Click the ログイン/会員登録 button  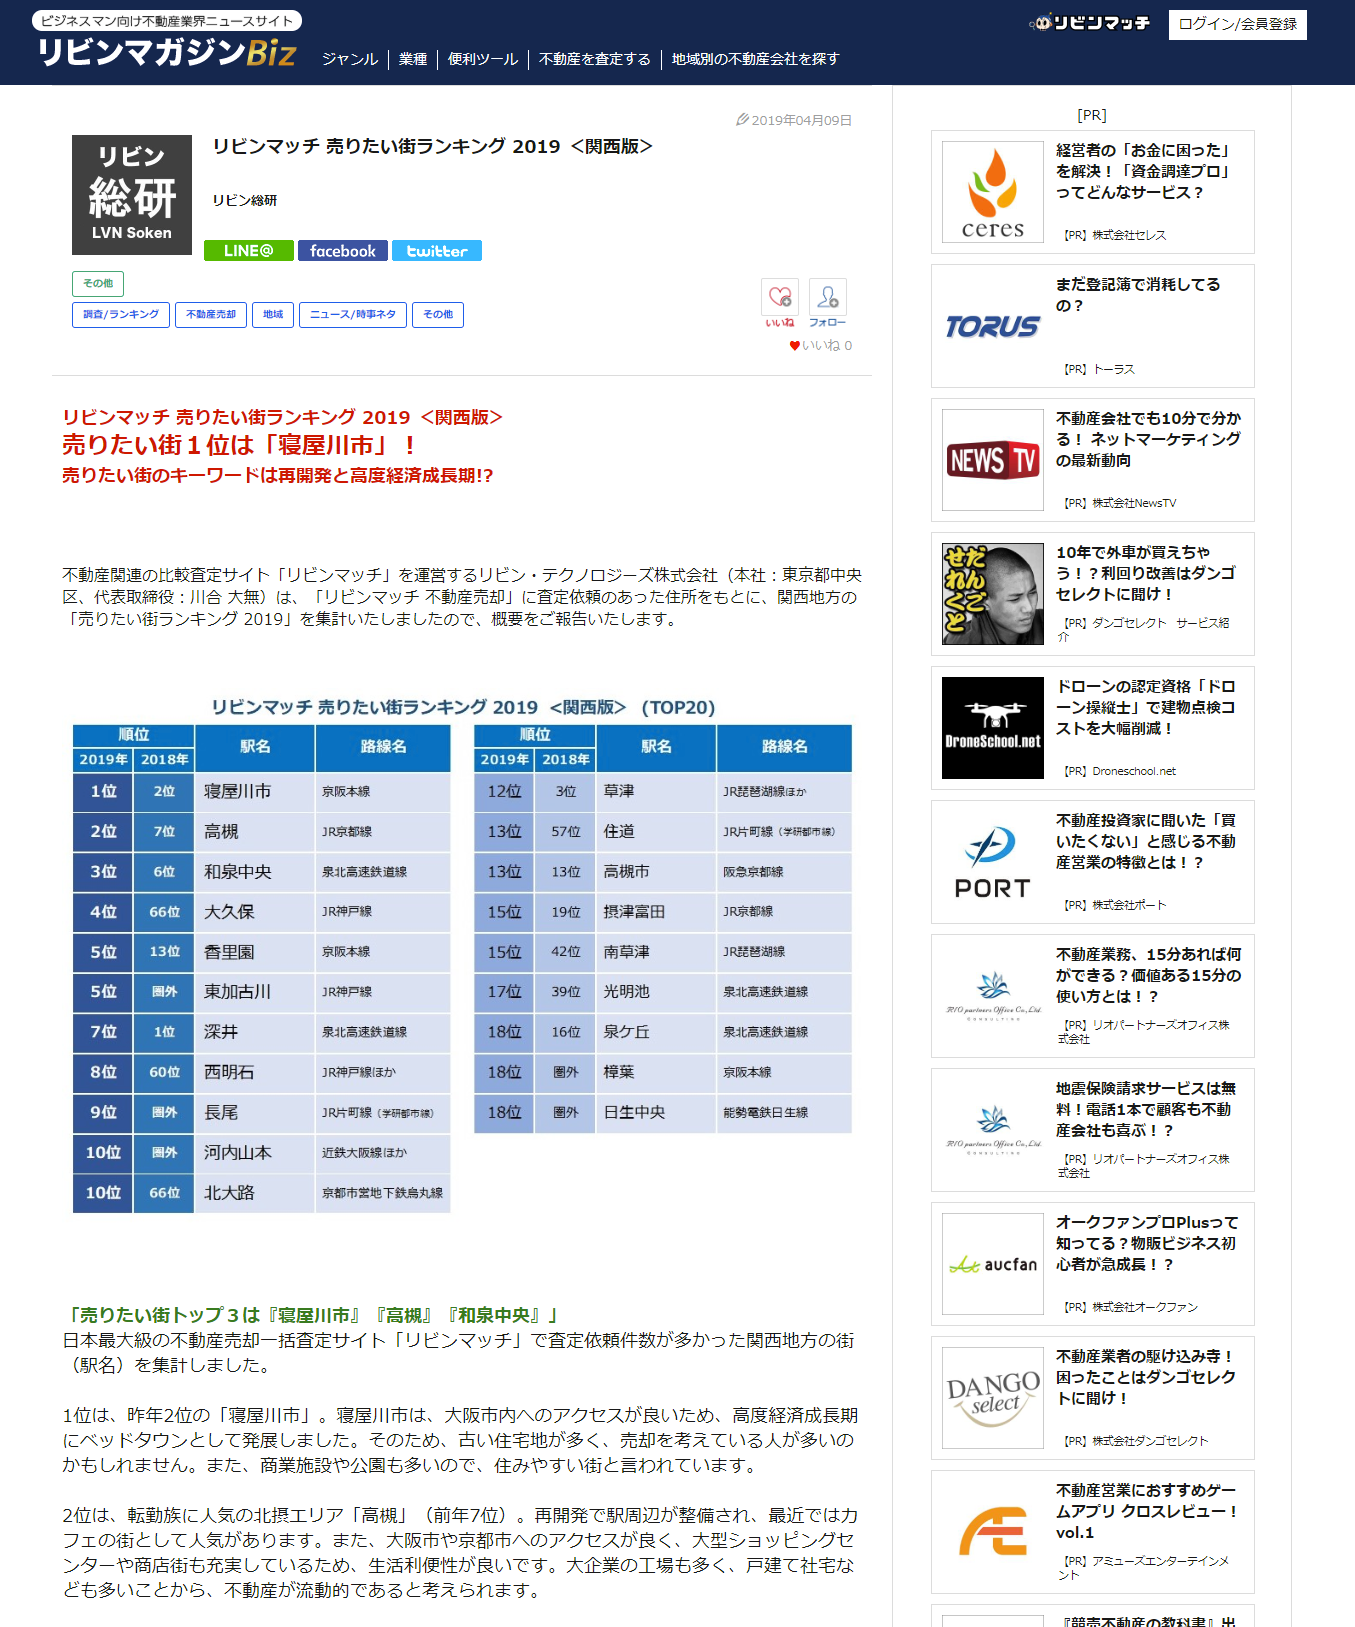tap(1237, 24)
